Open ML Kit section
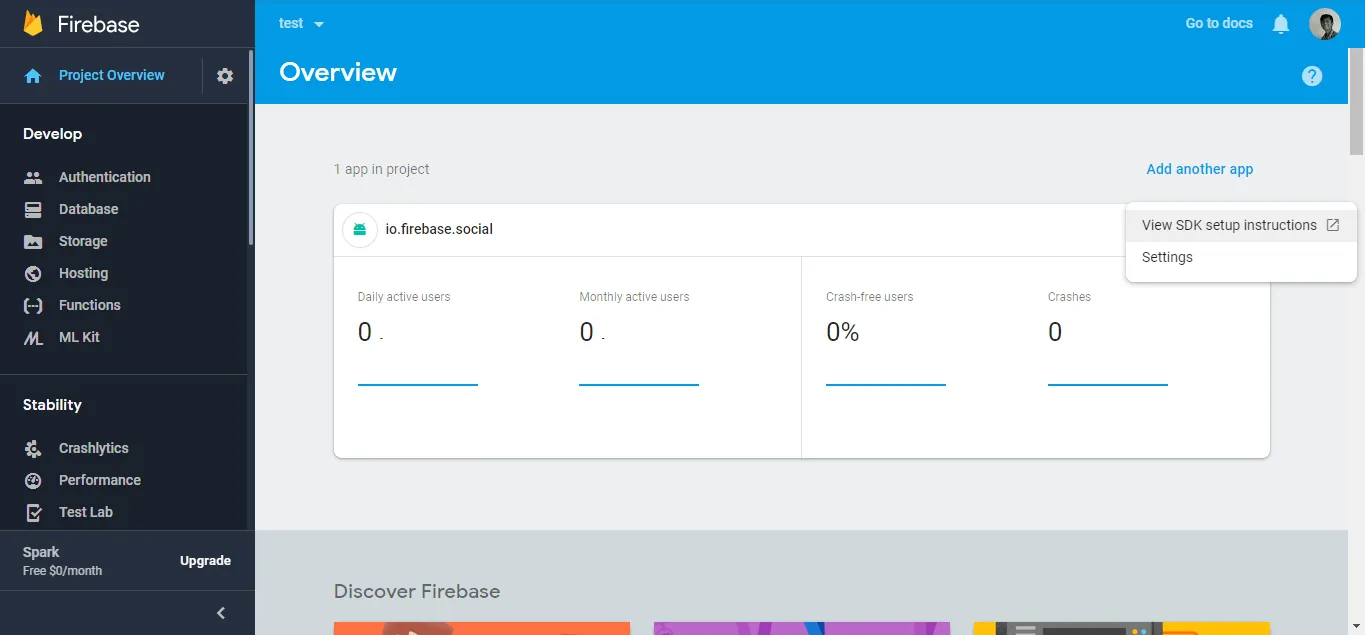This screenshot has width=1365, height=635. (x=79, y=337)
